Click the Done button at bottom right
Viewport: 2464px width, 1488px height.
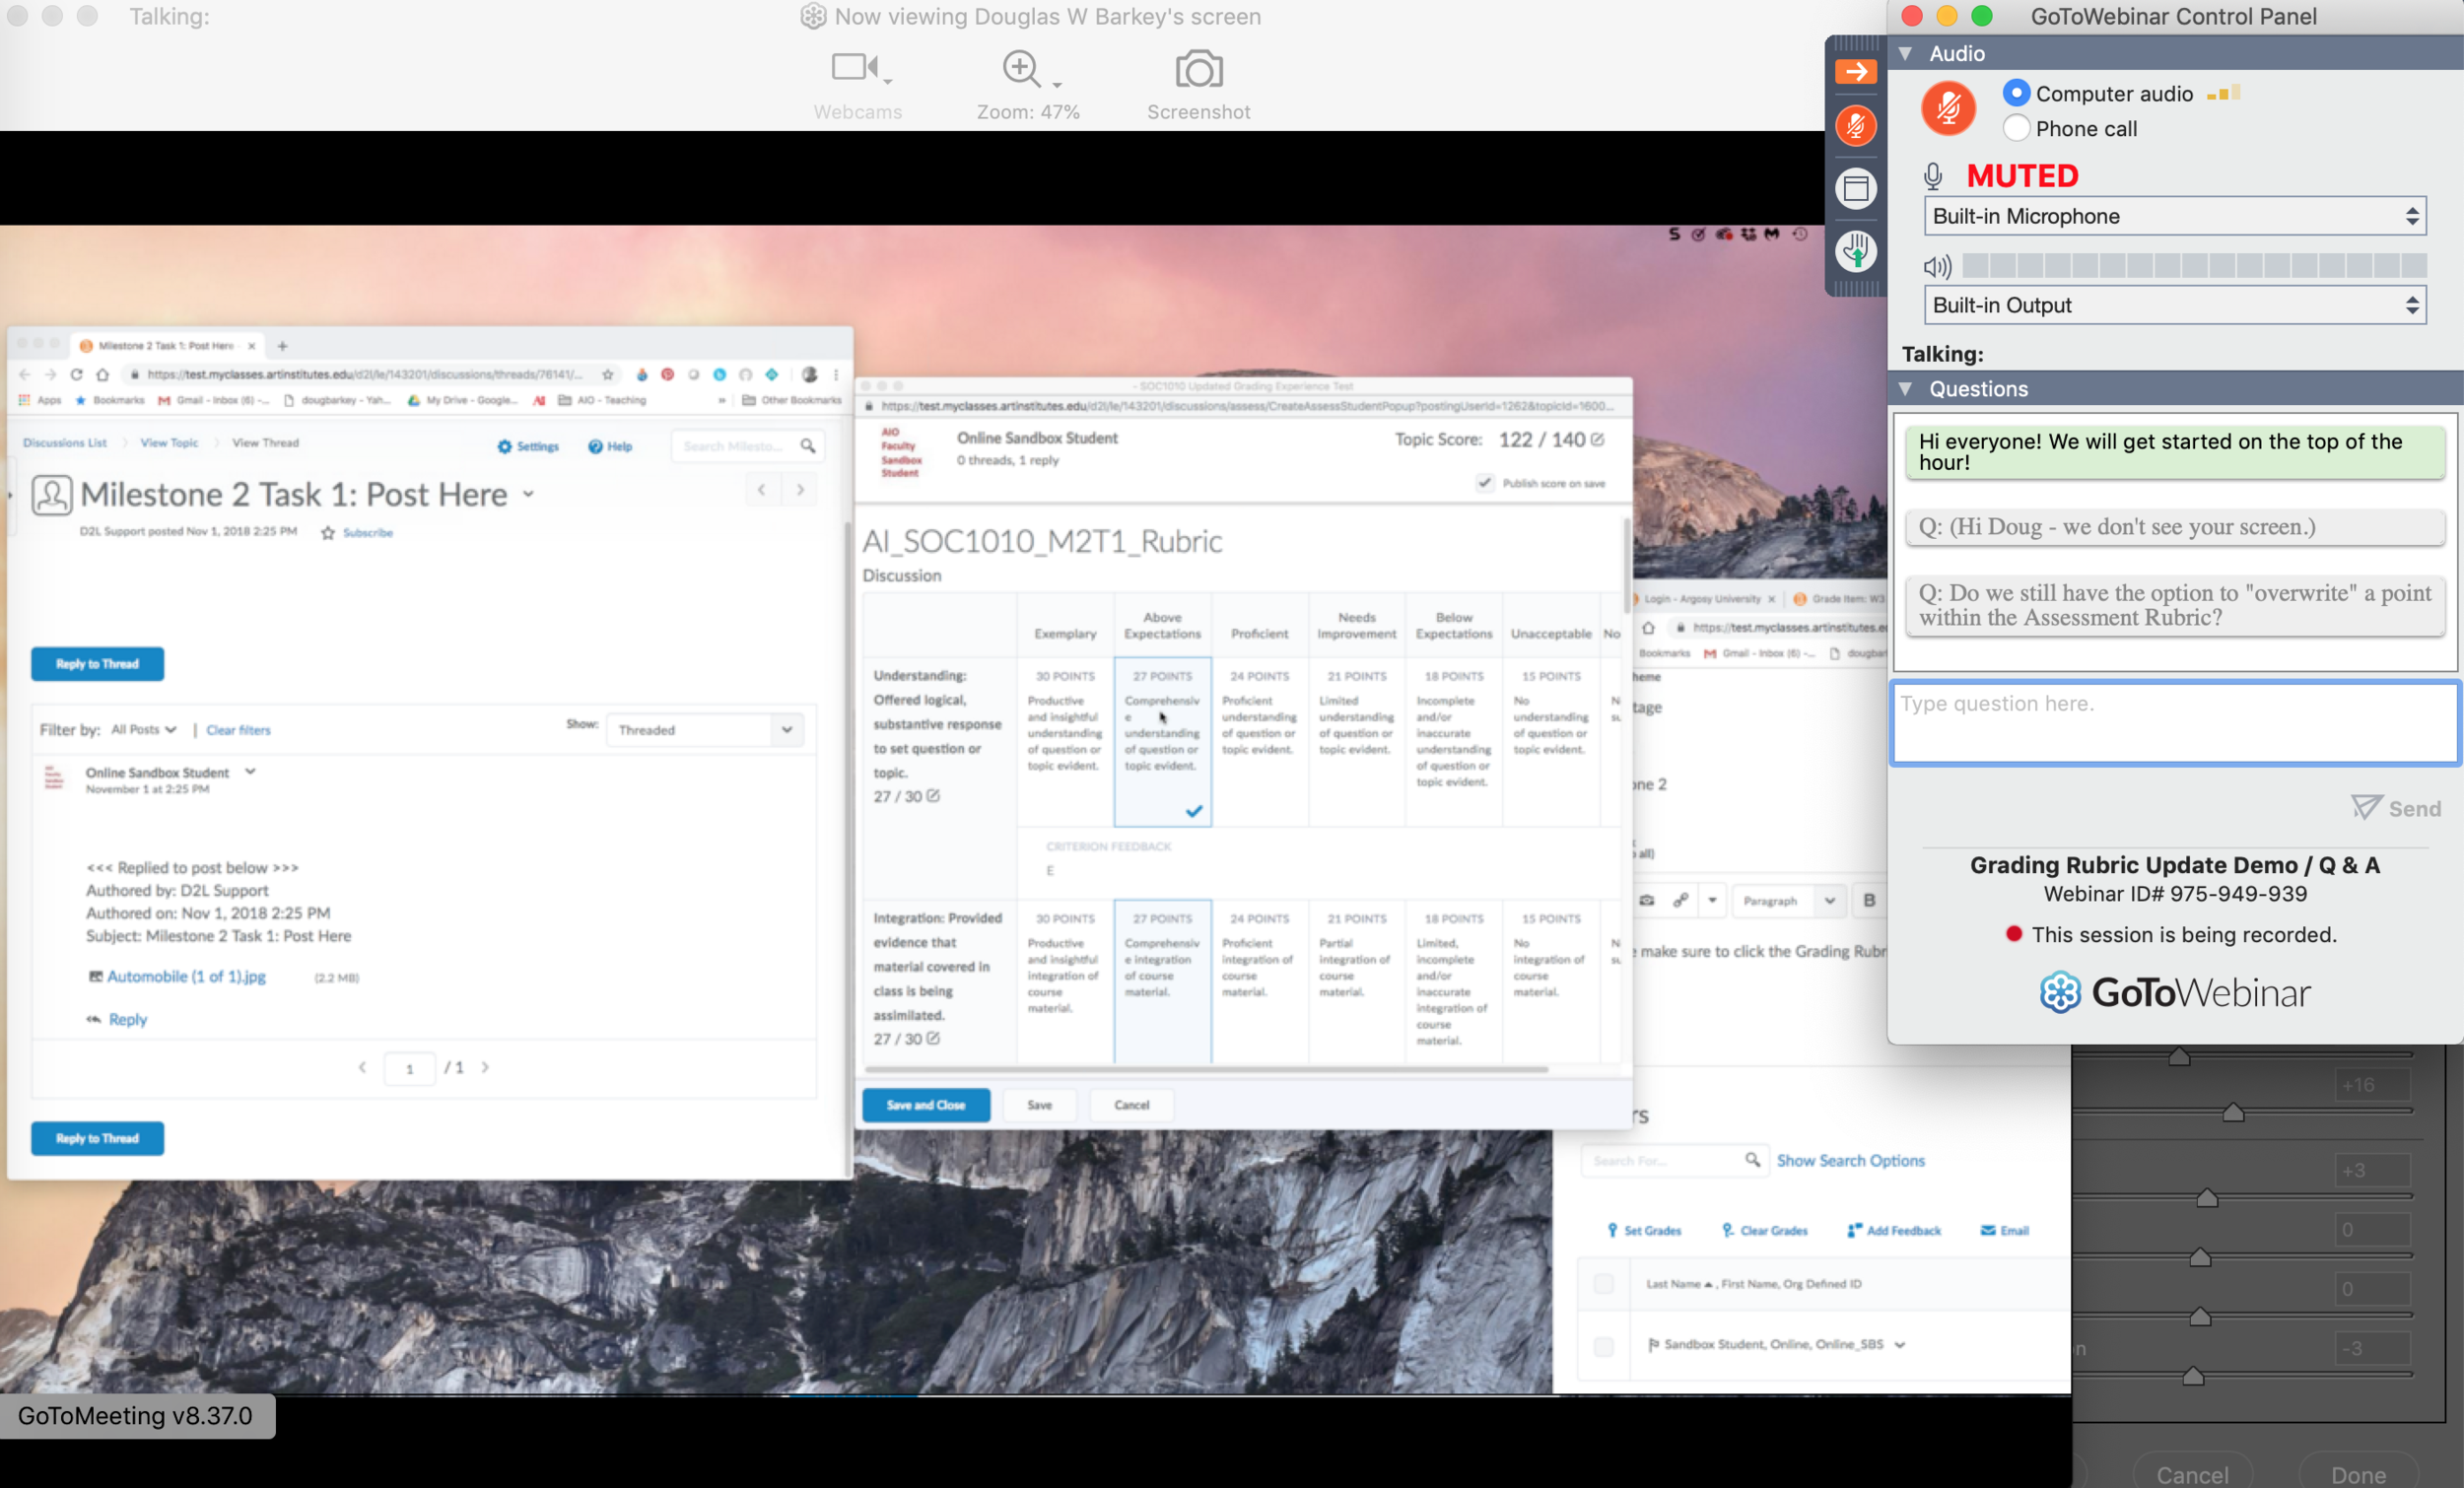point(2357,1474)
